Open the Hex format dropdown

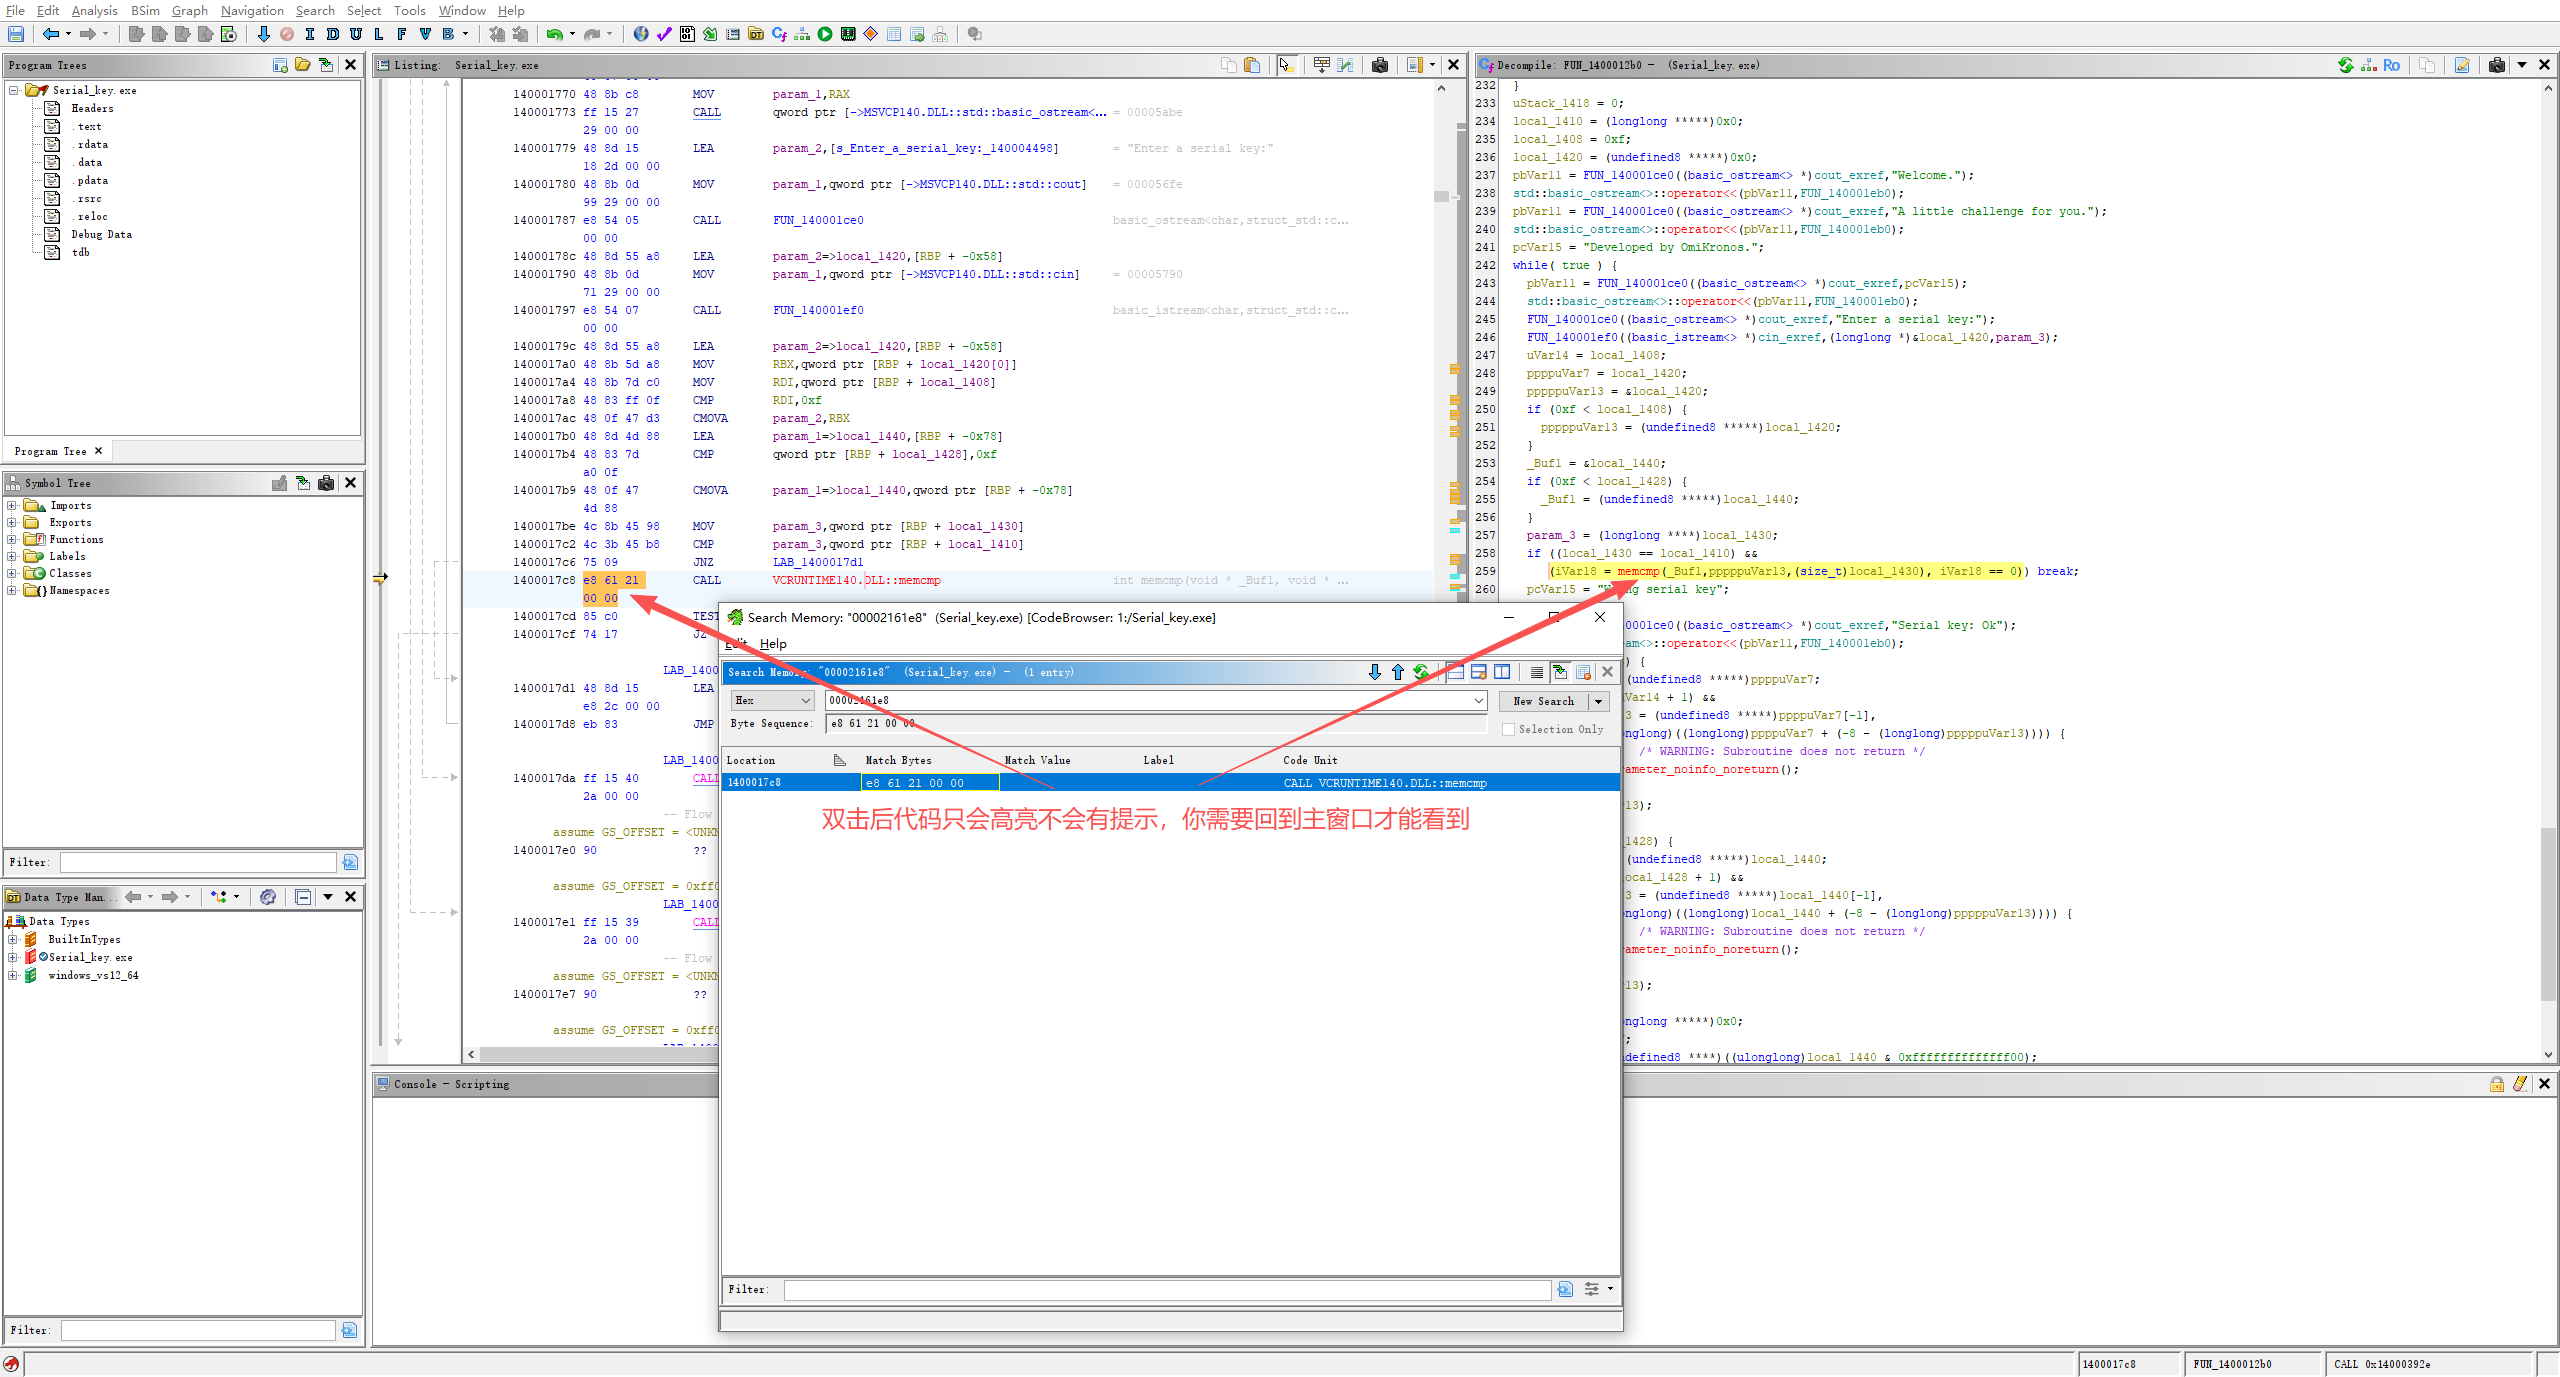pos(772,701)
